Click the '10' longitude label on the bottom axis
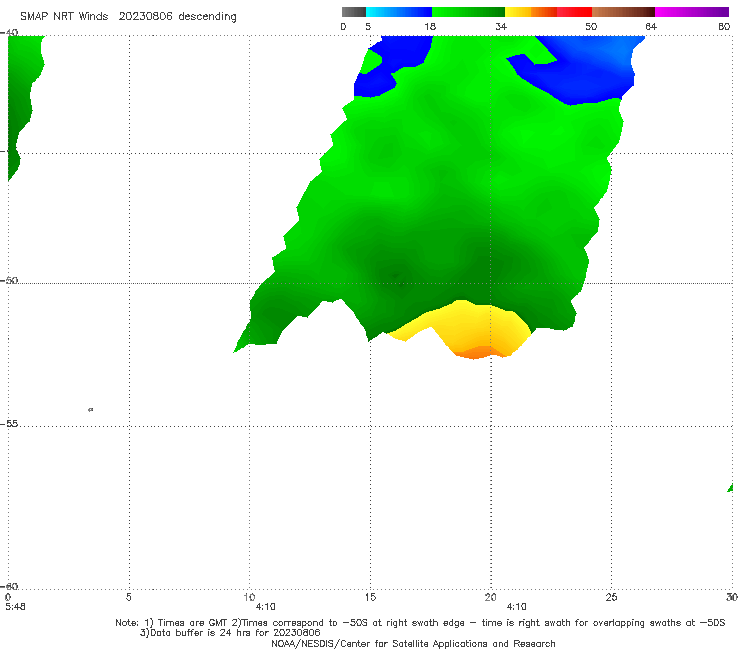 pyautogui.click(x=249, y=597)
